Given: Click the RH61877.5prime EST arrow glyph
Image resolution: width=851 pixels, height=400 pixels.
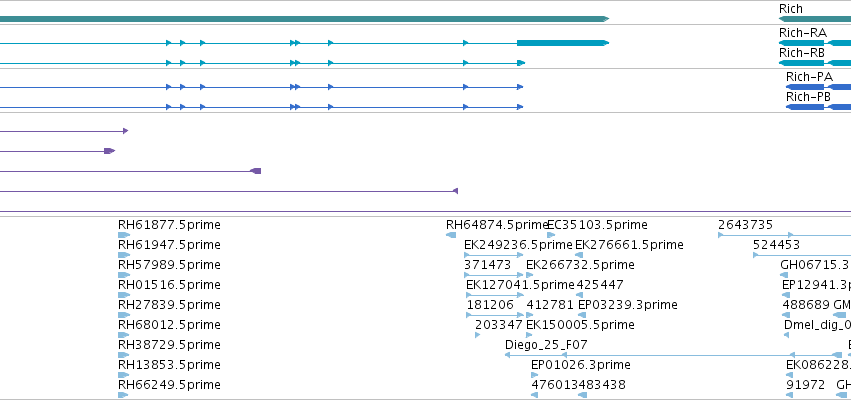Looking at the screenshot, I should click(x=124, y=235).
